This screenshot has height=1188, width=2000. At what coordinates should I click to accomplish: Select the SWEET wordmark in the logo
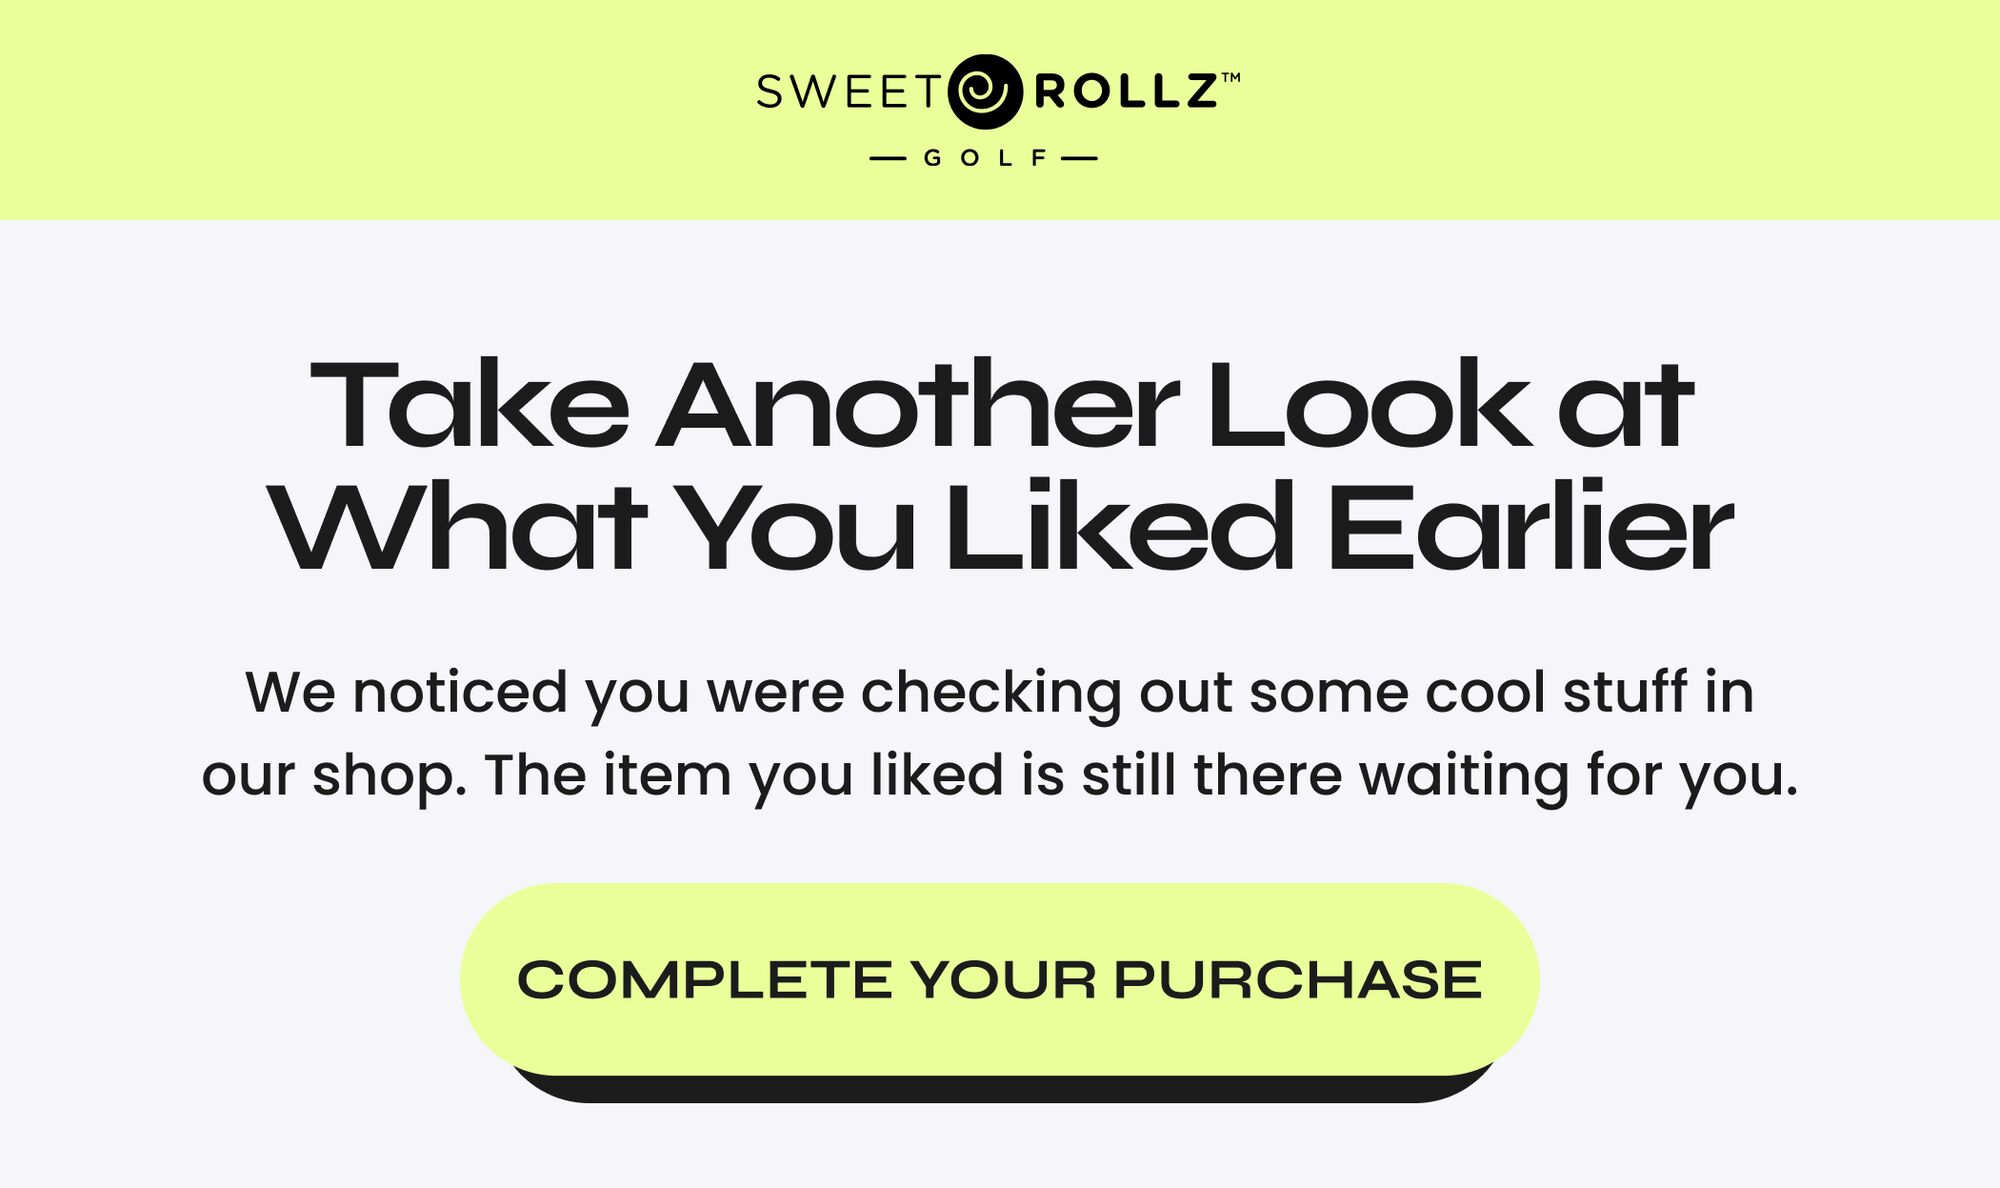pos(848,92)
